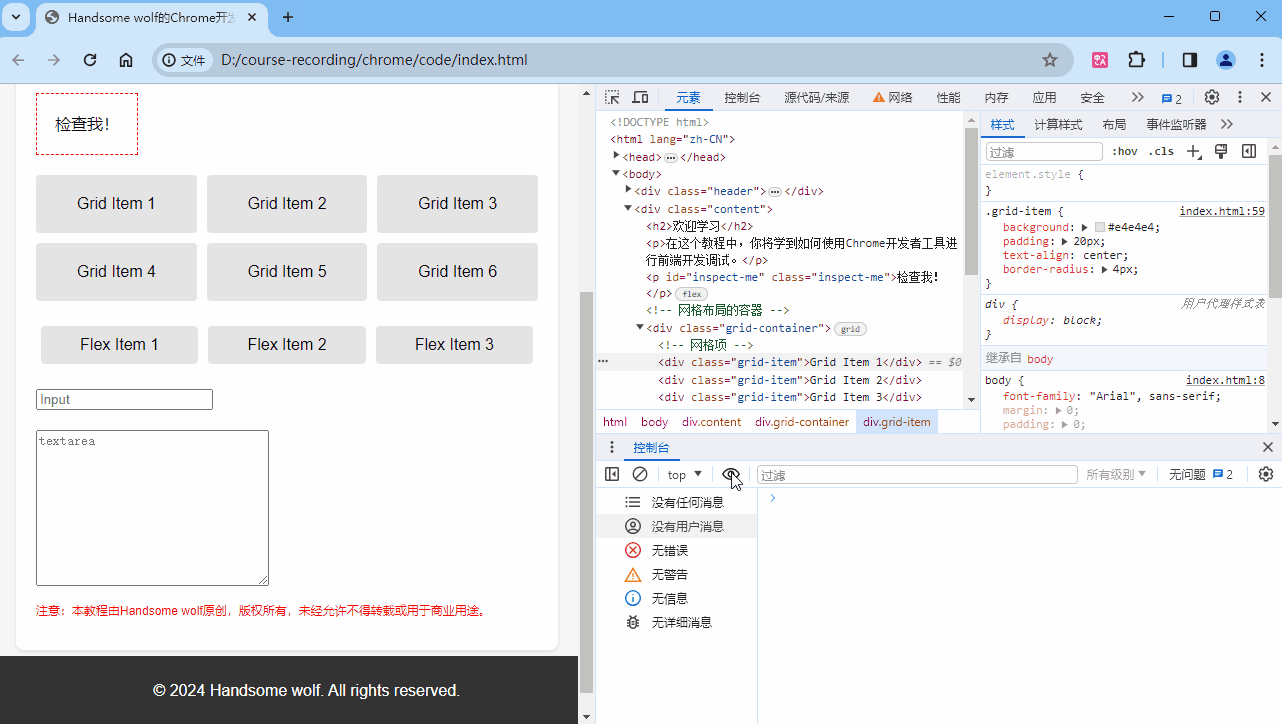Activate the element inspector picker icon

[612, 97]
